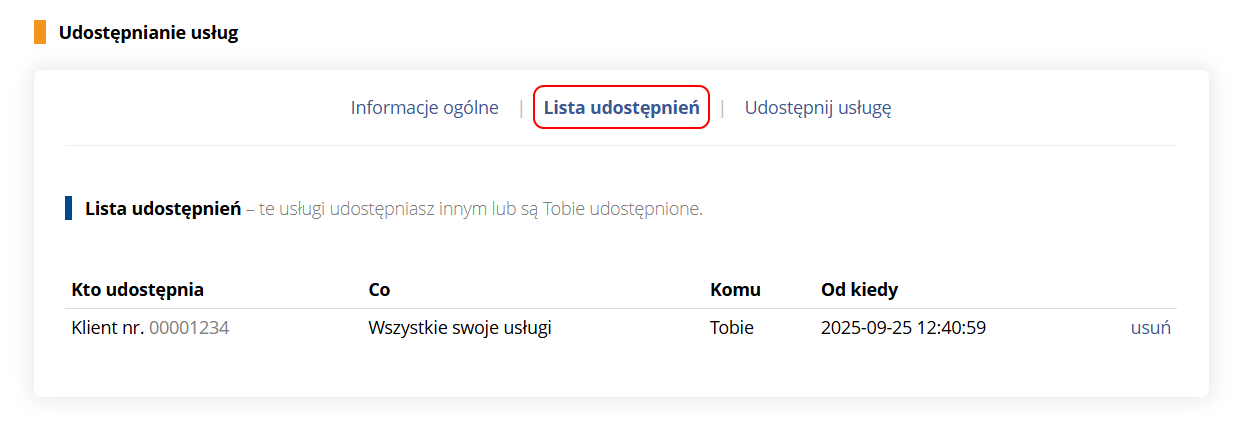Click the gray section description text
This screenshot has width=1245, height=435.
click(480, 210)
